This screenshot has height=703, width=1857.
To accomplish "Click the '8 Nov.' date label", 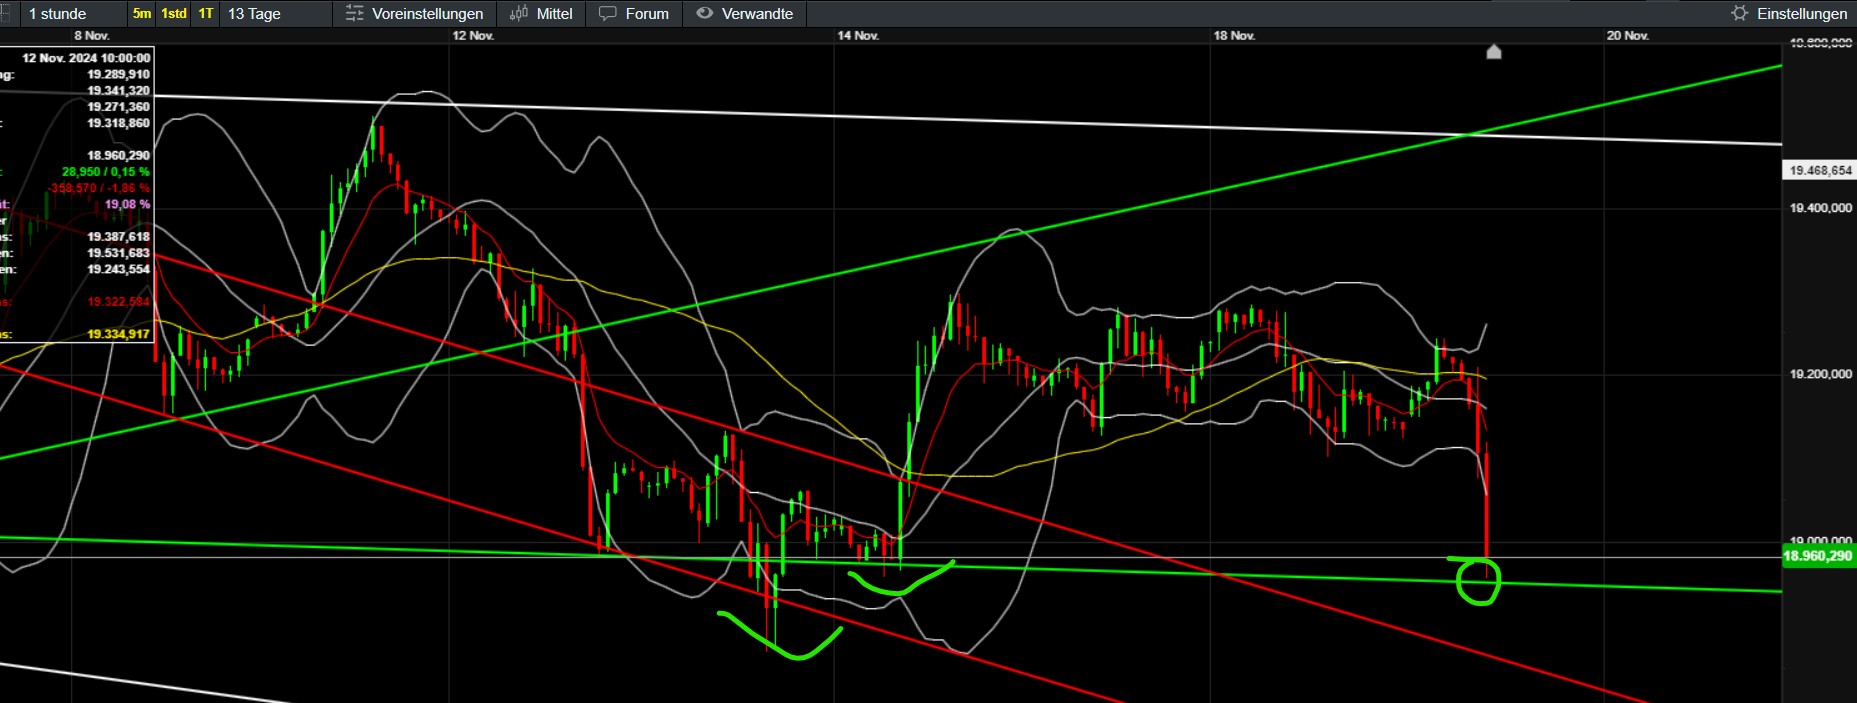I will coord(92,36).
